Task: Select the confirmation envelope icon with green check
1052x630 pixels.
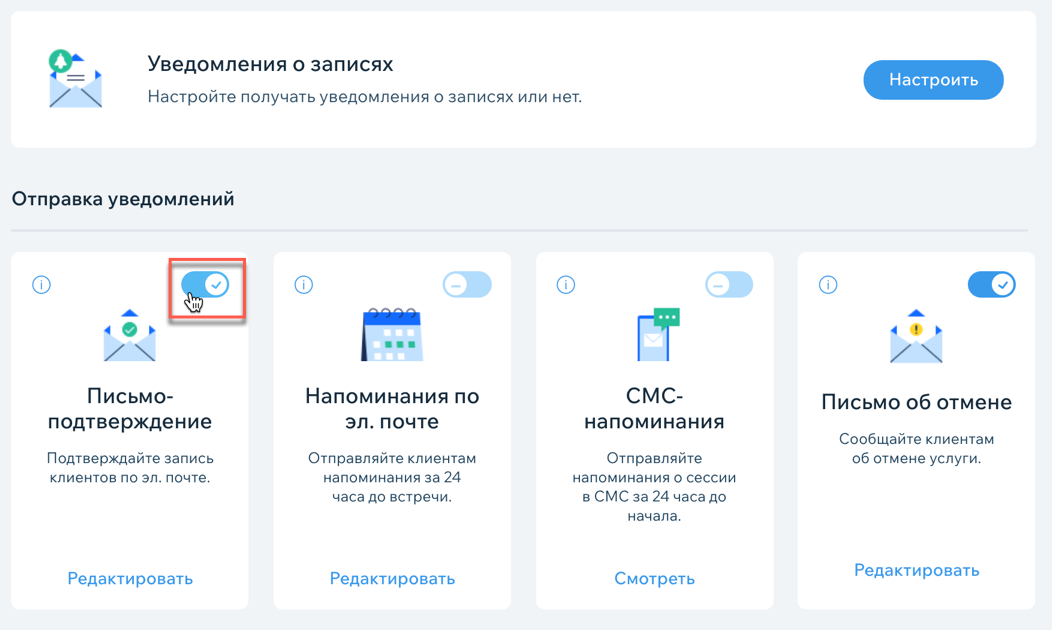Action: click(x=129, y=335)
